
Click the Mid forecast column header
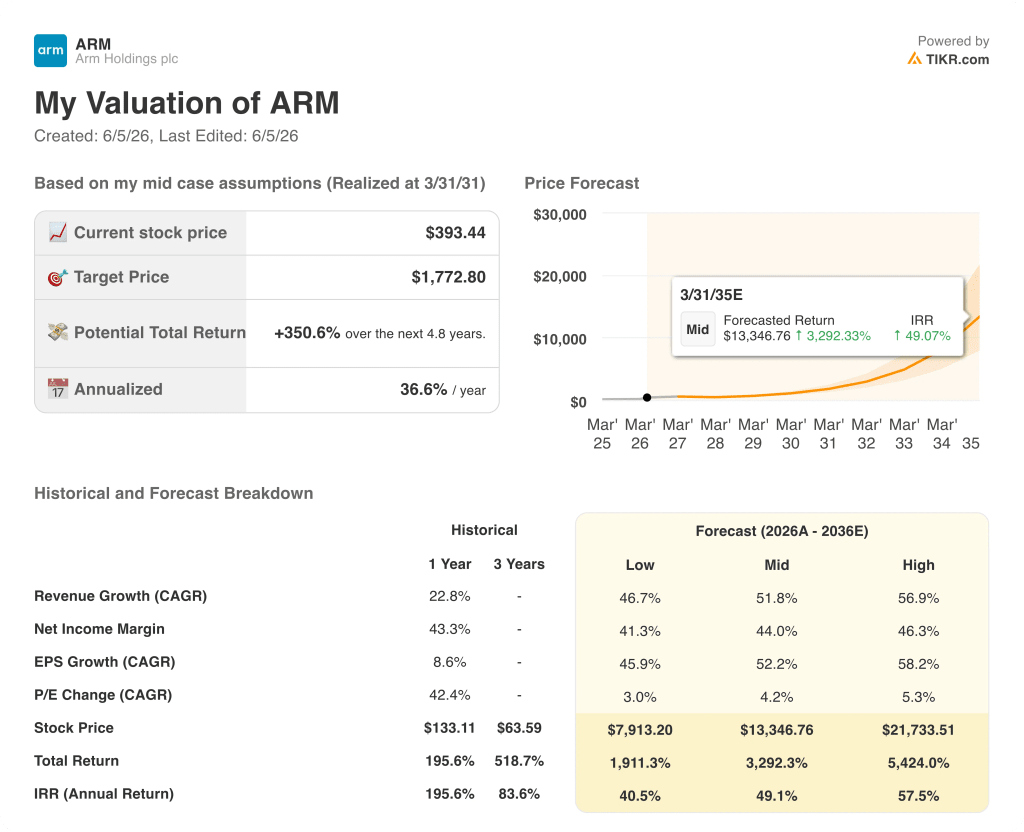click(x=776, y=565)
